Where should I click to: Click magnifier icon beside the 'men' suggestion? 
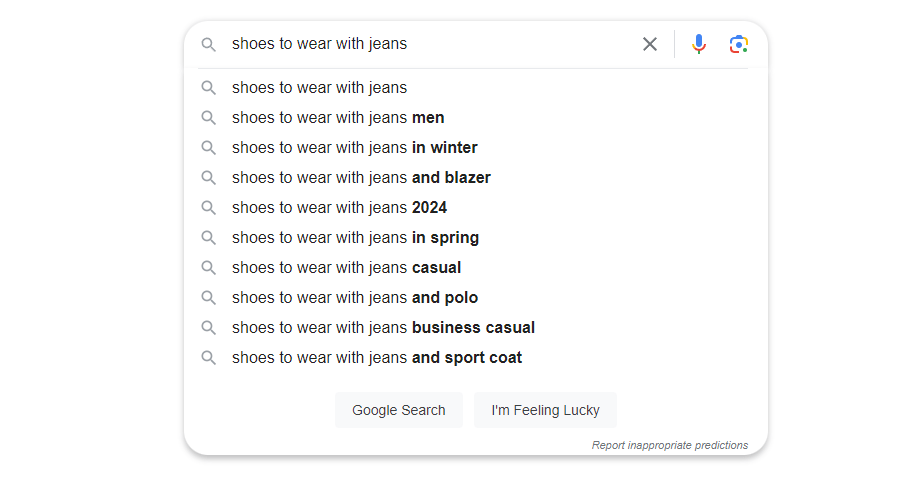[x=208, y=118]
